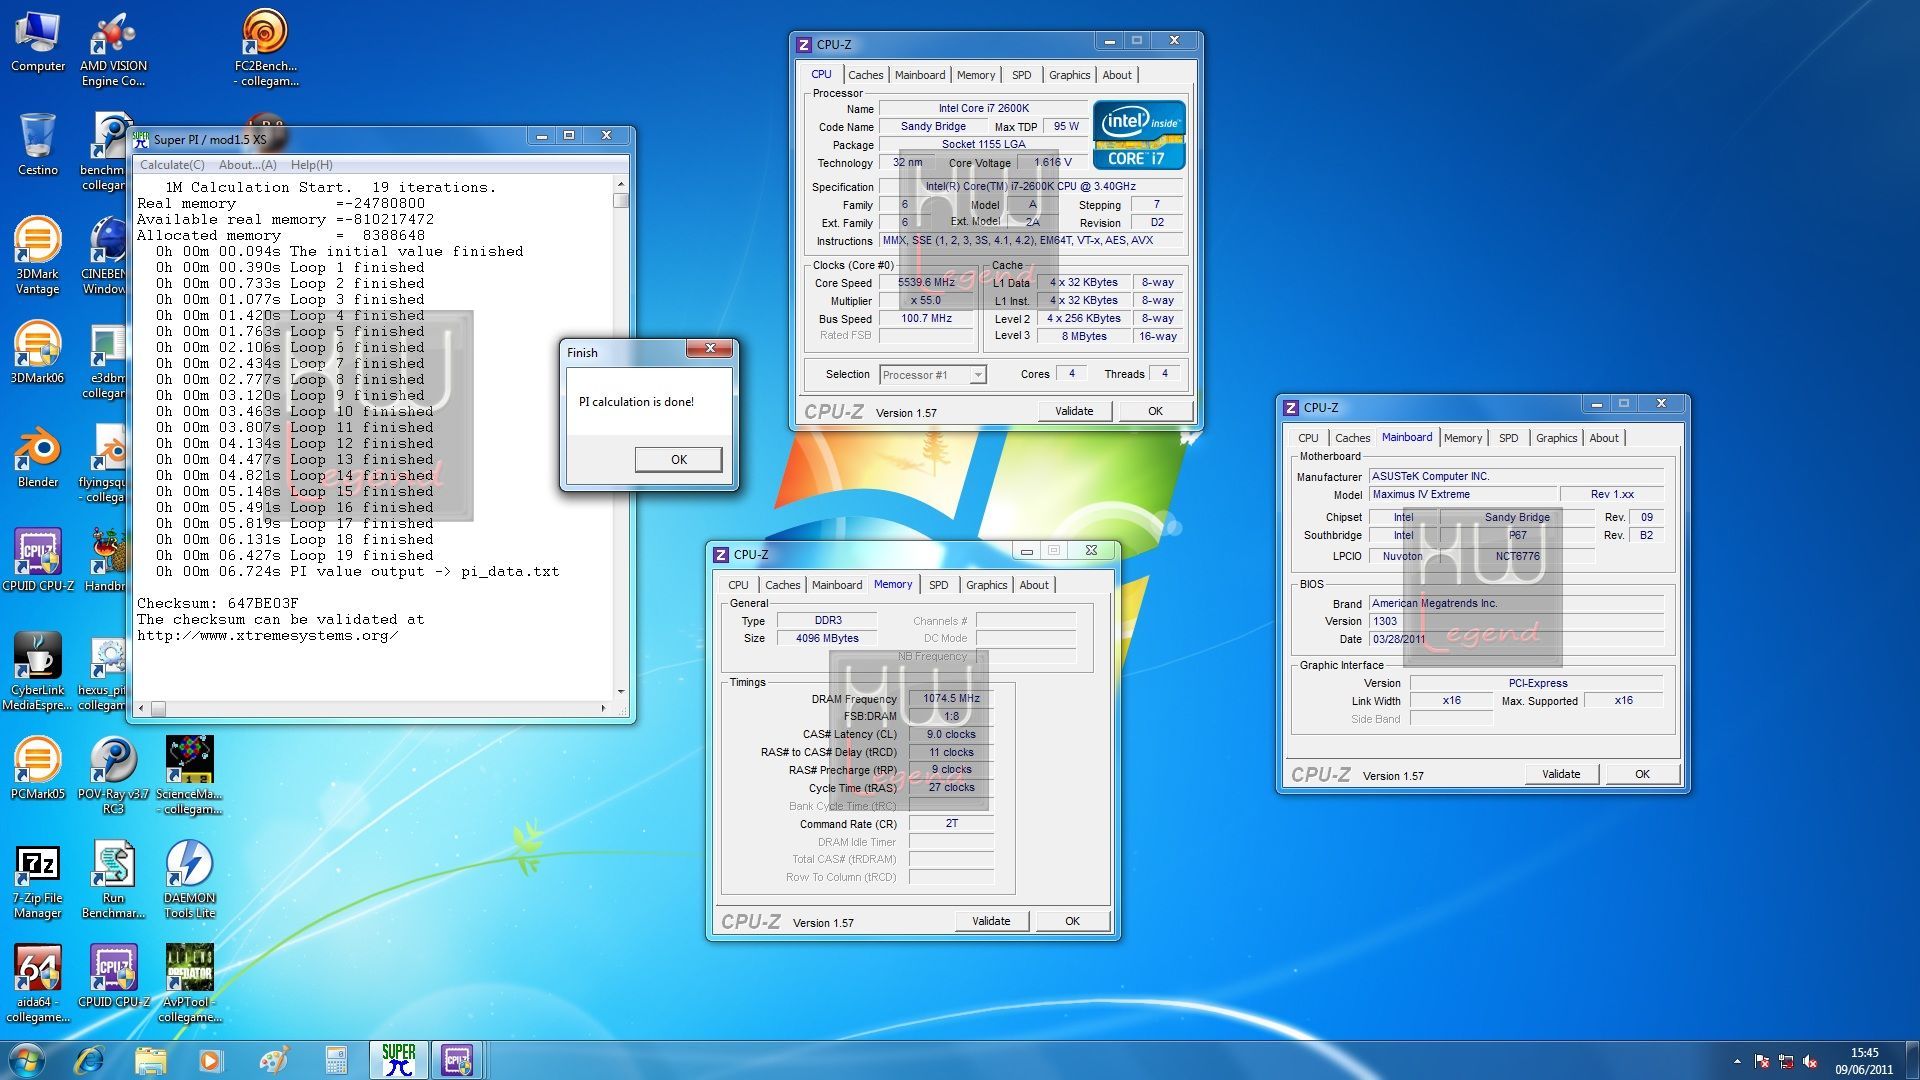The image size is (1920, 1080).
Task: Open ScienceMark shortcut icon
Action: click(x=189, y=775)
